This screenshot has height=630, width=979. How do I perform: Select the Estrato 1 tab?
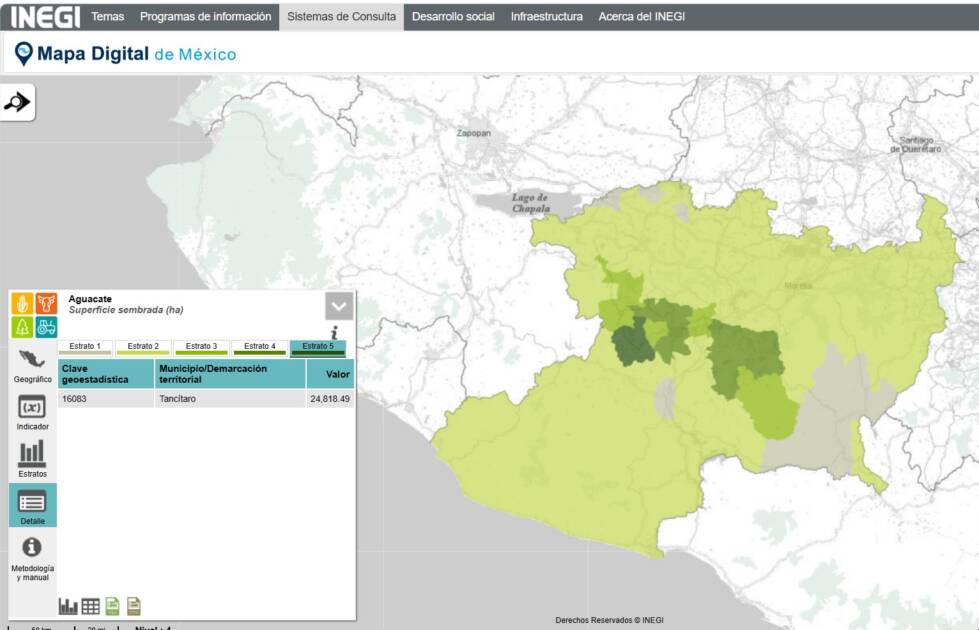85,348
